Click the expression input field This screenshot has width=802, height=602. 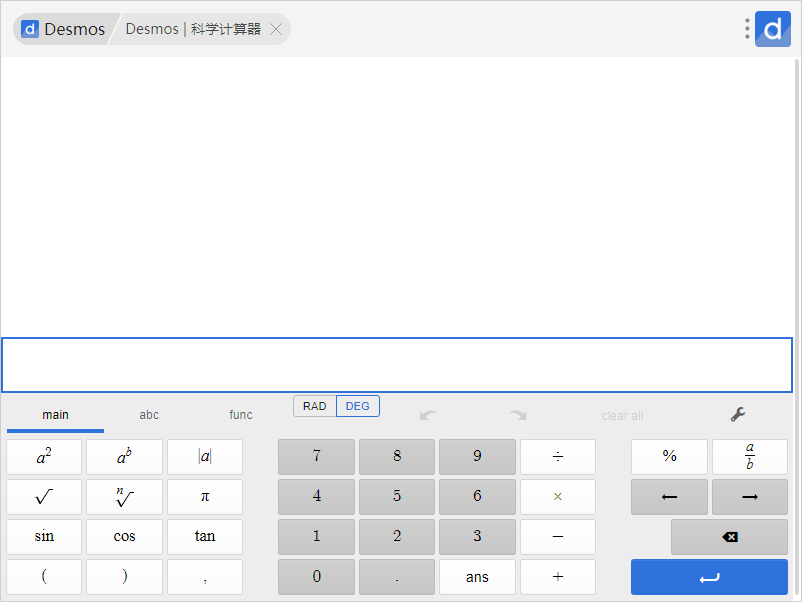pos(397,365)
